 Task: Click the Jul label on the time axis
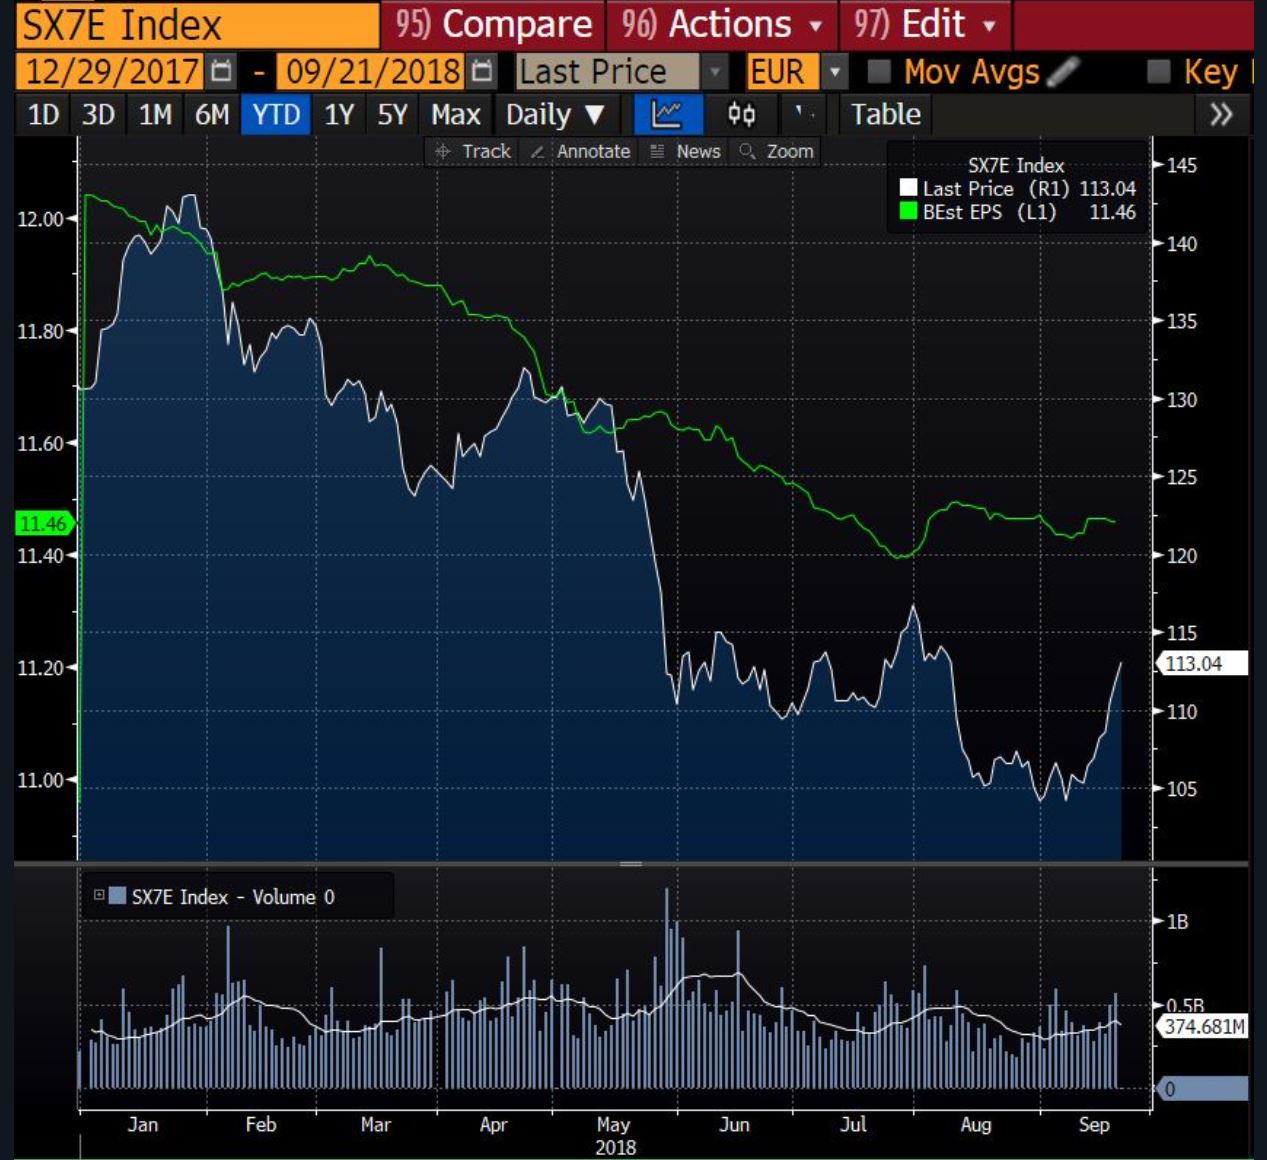tap(853, 1124)
